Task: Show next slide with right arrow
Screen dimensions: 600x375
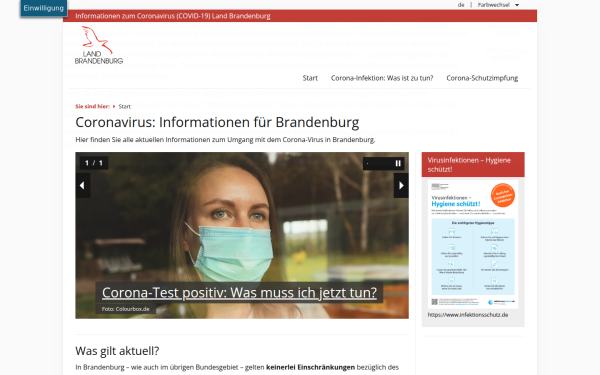Action: pyautogui.click(x=401, y=186)
